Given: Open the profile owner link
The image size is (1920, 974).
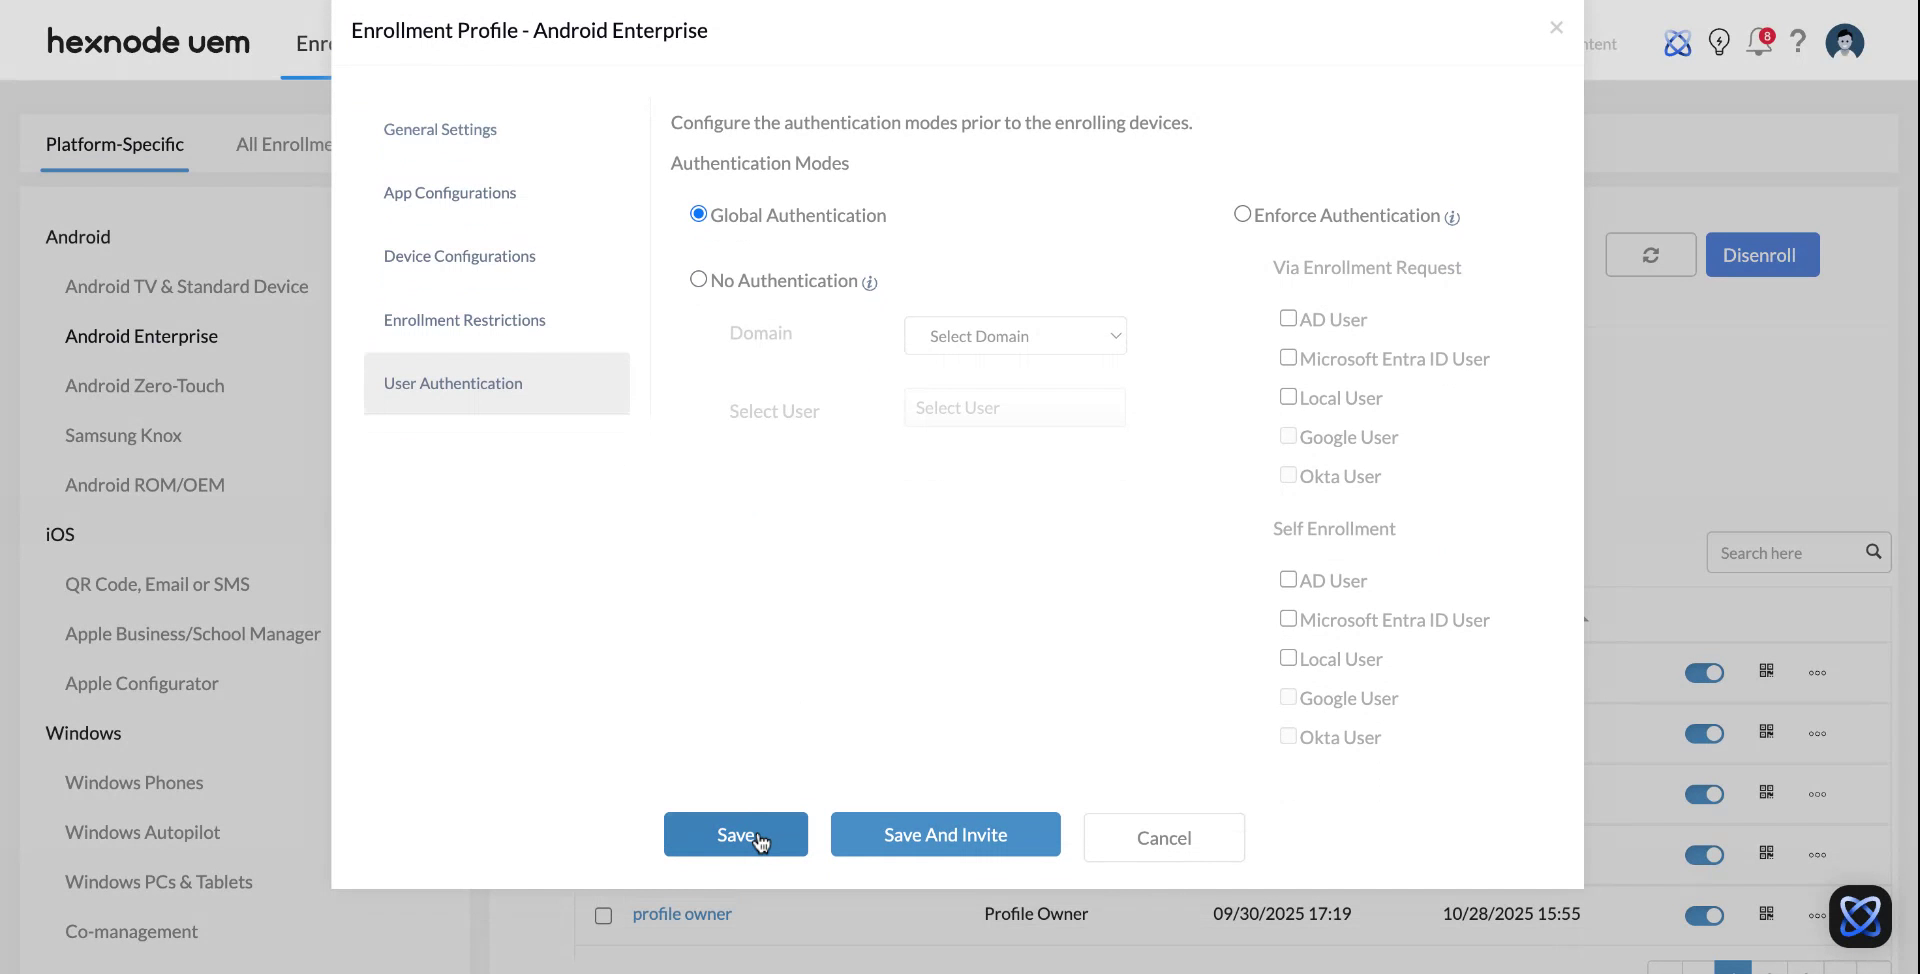Looking at the screenshot, I should coord(682,914).
